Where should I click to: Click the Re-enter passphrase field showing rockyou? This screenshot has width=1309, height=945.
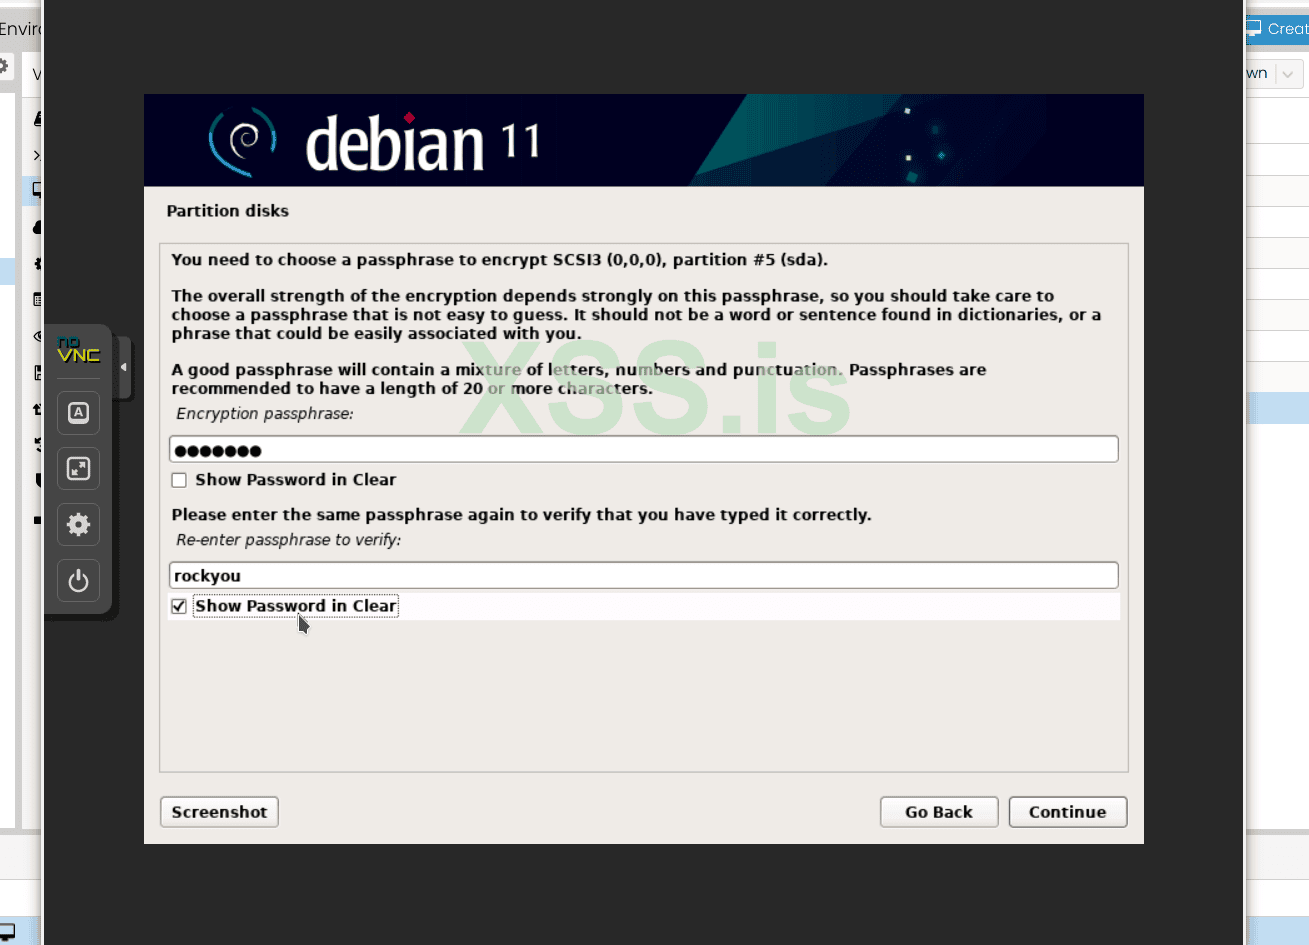point(643,575)
